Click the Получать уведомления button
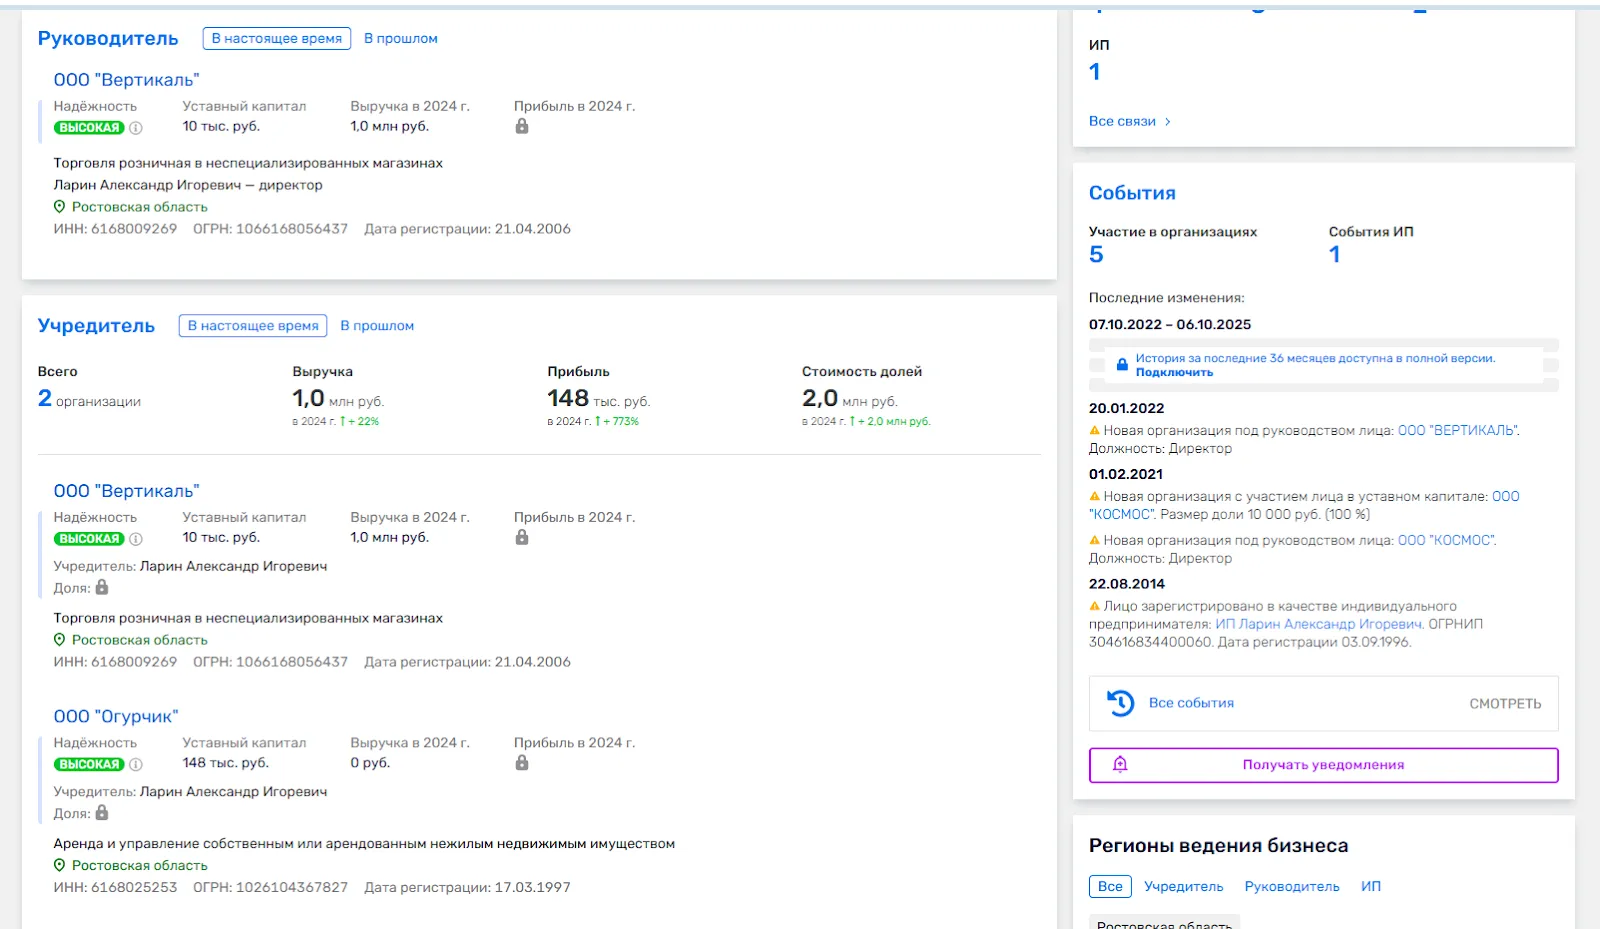This screenshot has height=929, width=1600. click(x=1323, y=765)
